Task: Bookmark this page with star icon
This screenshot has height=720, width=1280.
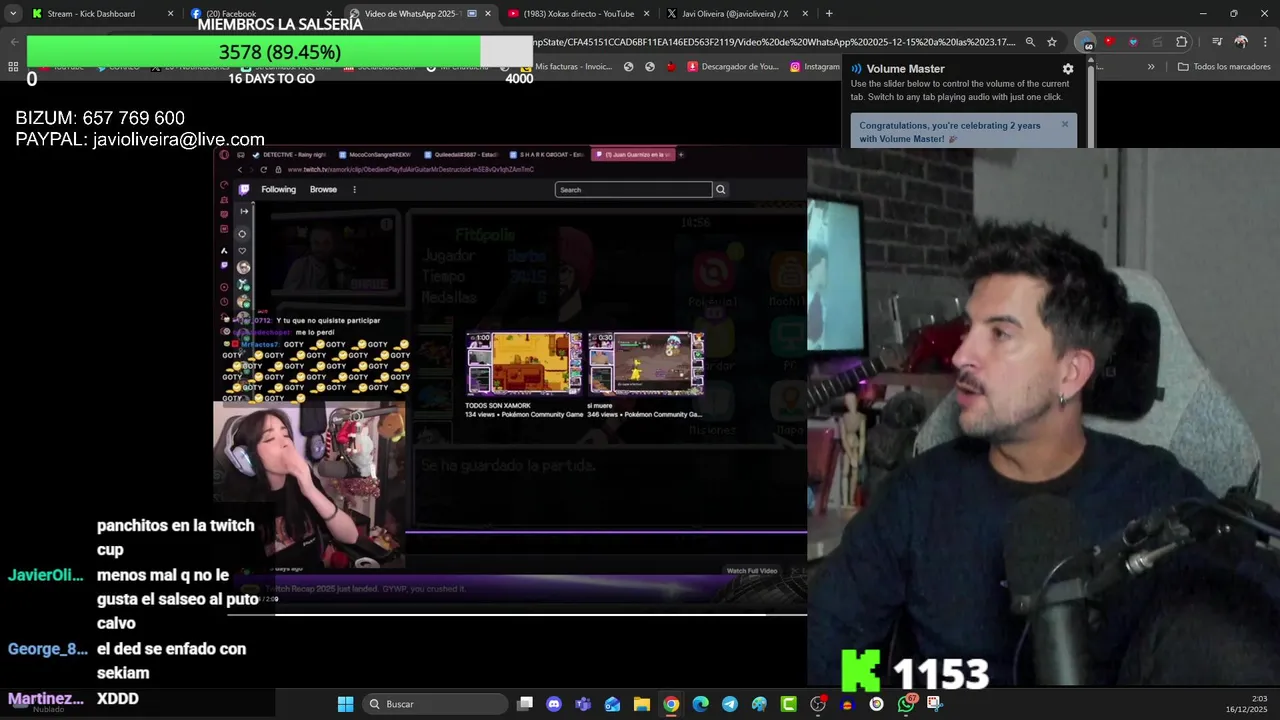Action: coord(1052,42)
